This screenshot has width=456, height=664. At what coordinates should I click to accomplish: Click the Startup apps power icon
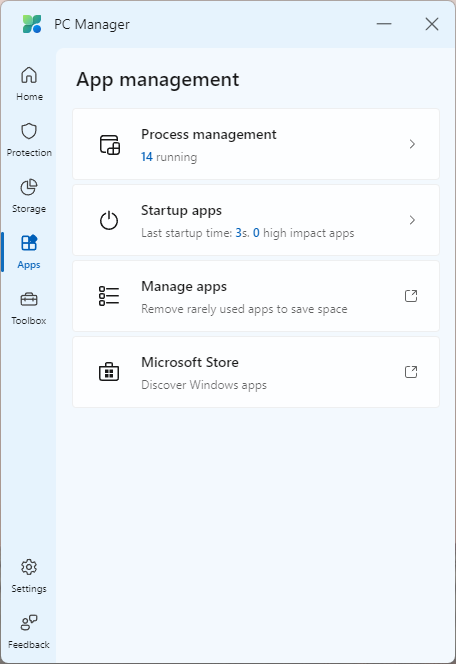(109, 220)
